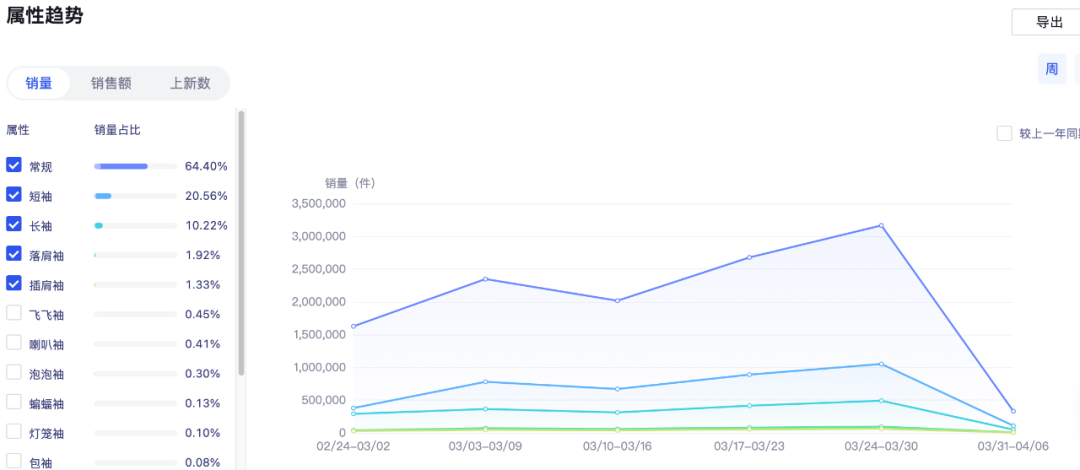1080x470 pixels.
Task: Uncheck the 长袖 attribute checkbox
Action: pyautogui.click(x=14, y=225)
